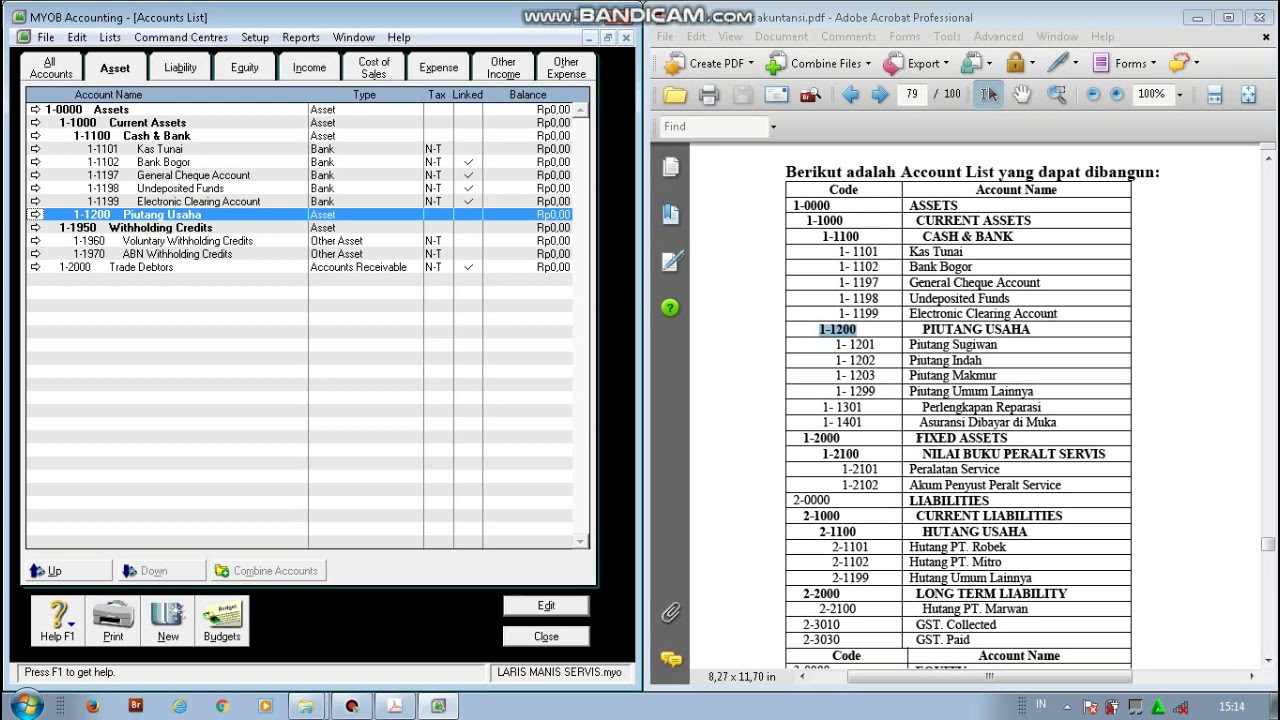The image size is (1280, 720).
Task: Go to next page in Acrobat
Action: pos(880,95)
